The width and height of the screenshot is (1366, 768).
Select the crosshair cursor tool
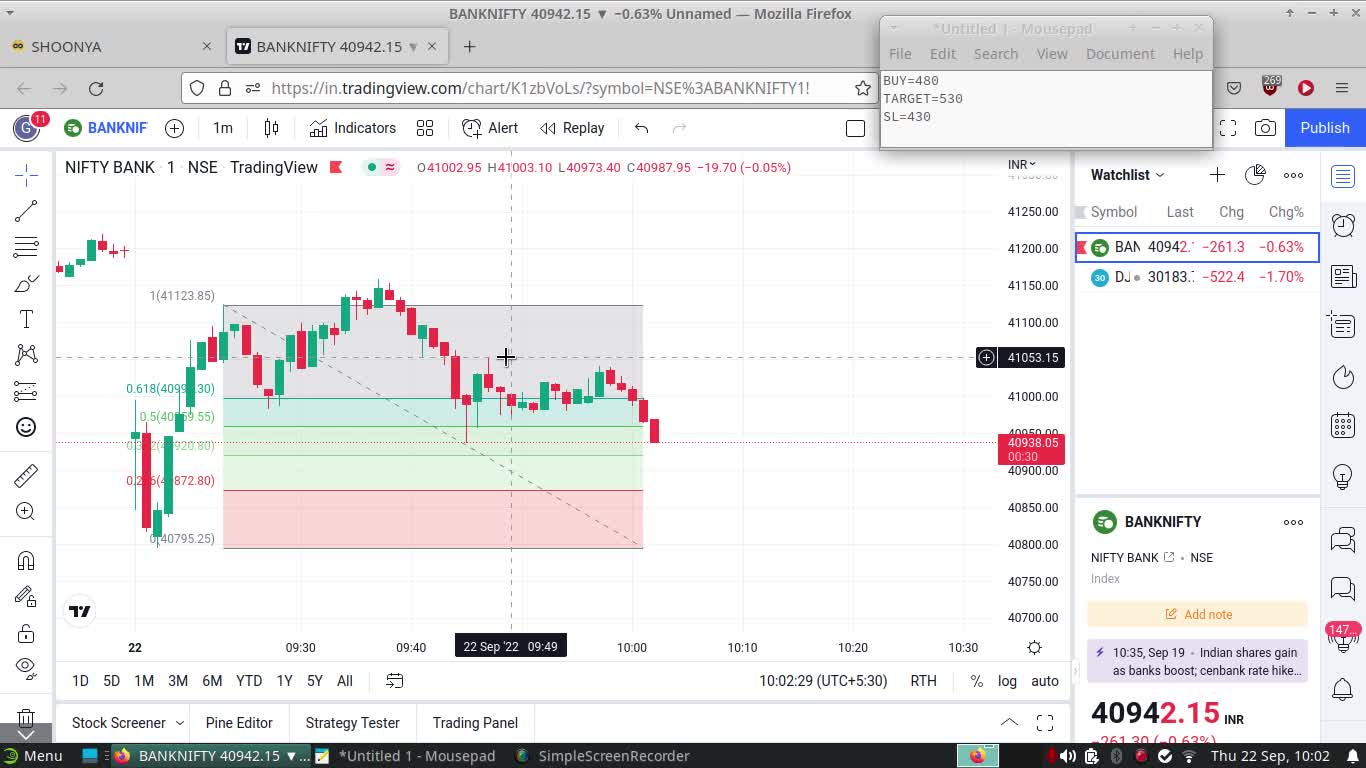pos(26,175)
